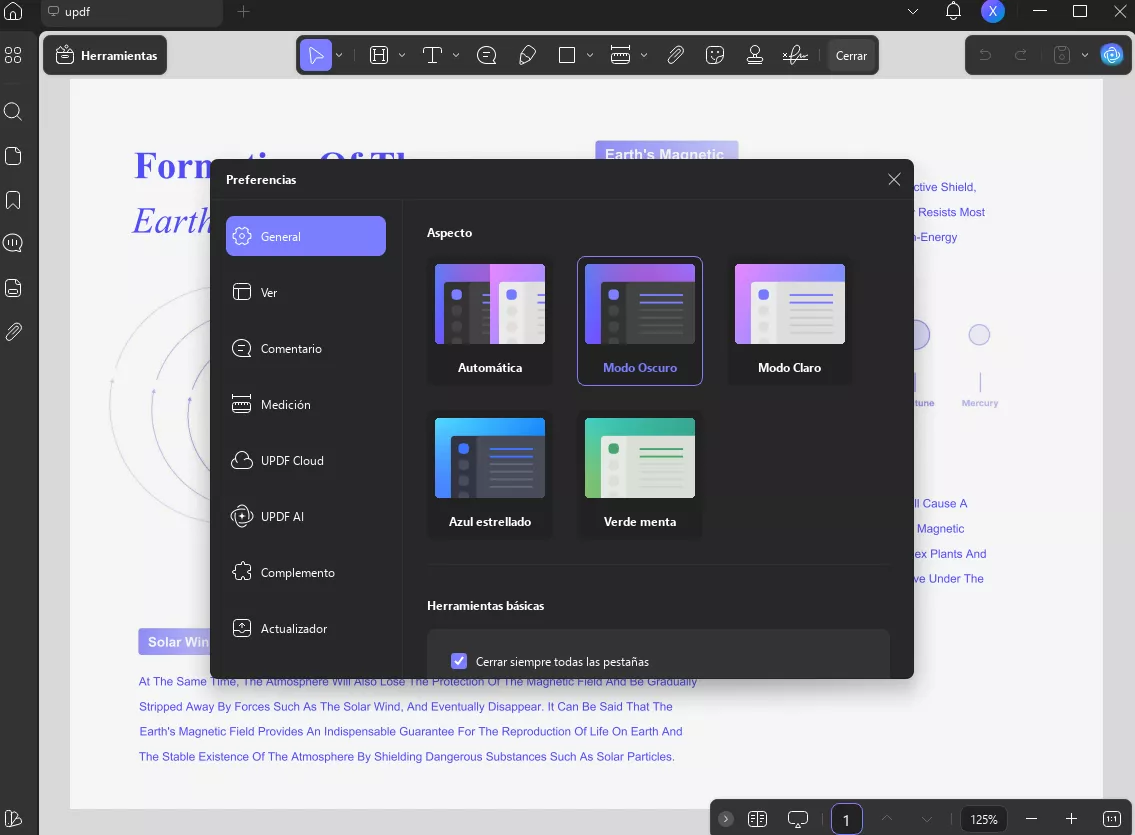
Task: Select the Medición preferences tab
Action: [x=305, y=404]
